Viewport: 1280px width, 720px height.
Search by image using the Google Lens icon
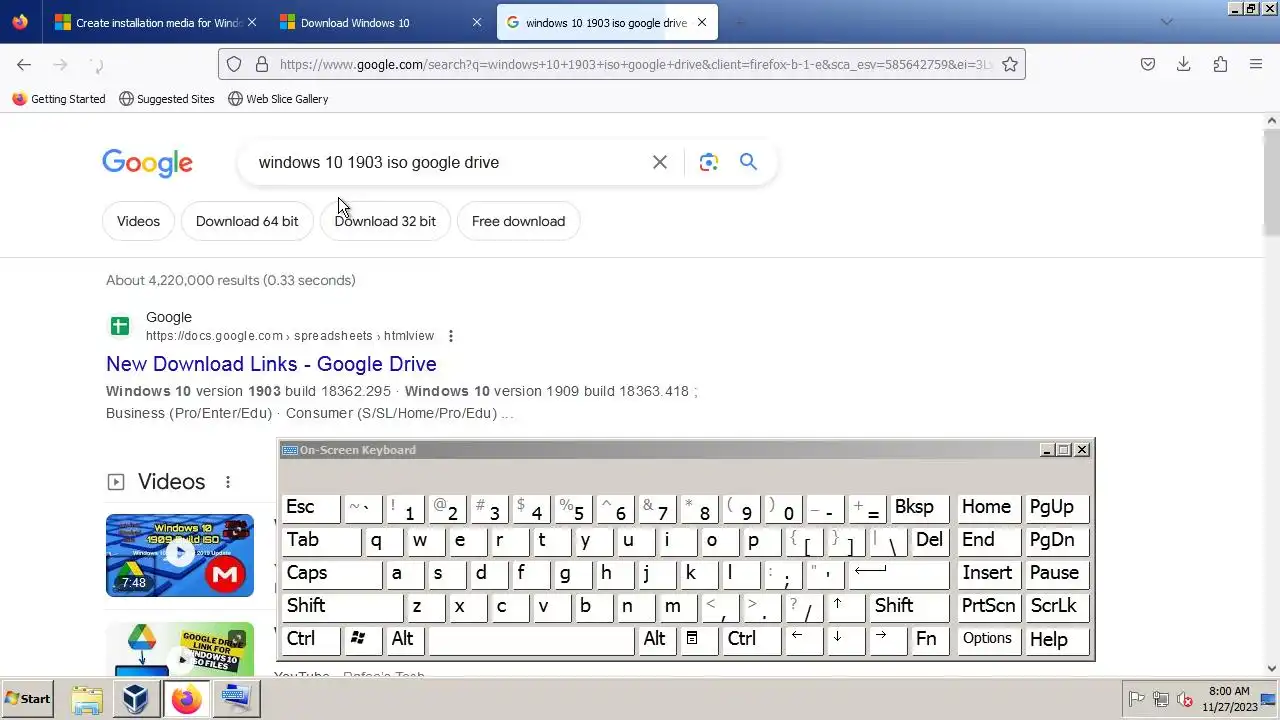(709, 162)
